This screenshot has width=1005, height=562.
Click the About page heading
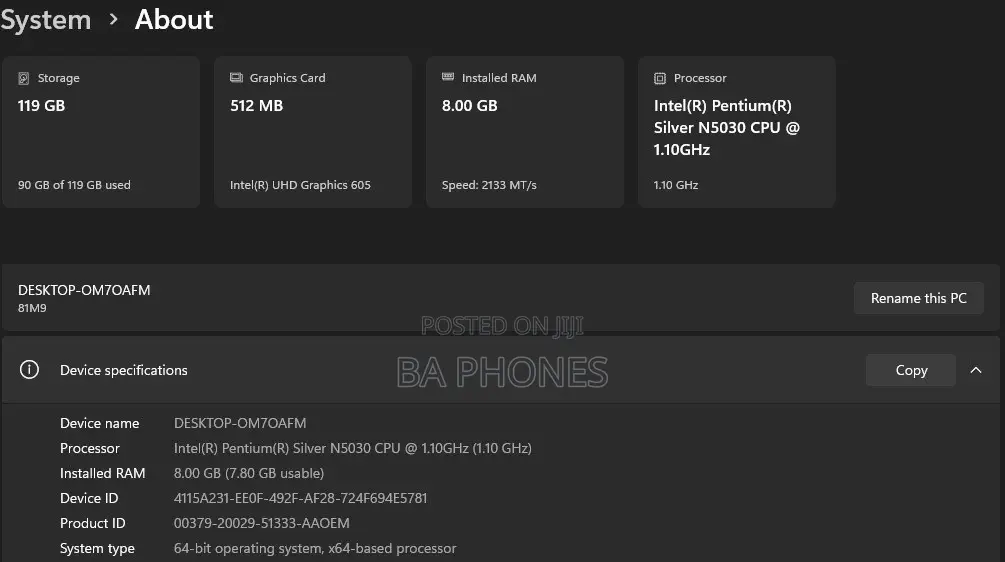click(174, 20)
